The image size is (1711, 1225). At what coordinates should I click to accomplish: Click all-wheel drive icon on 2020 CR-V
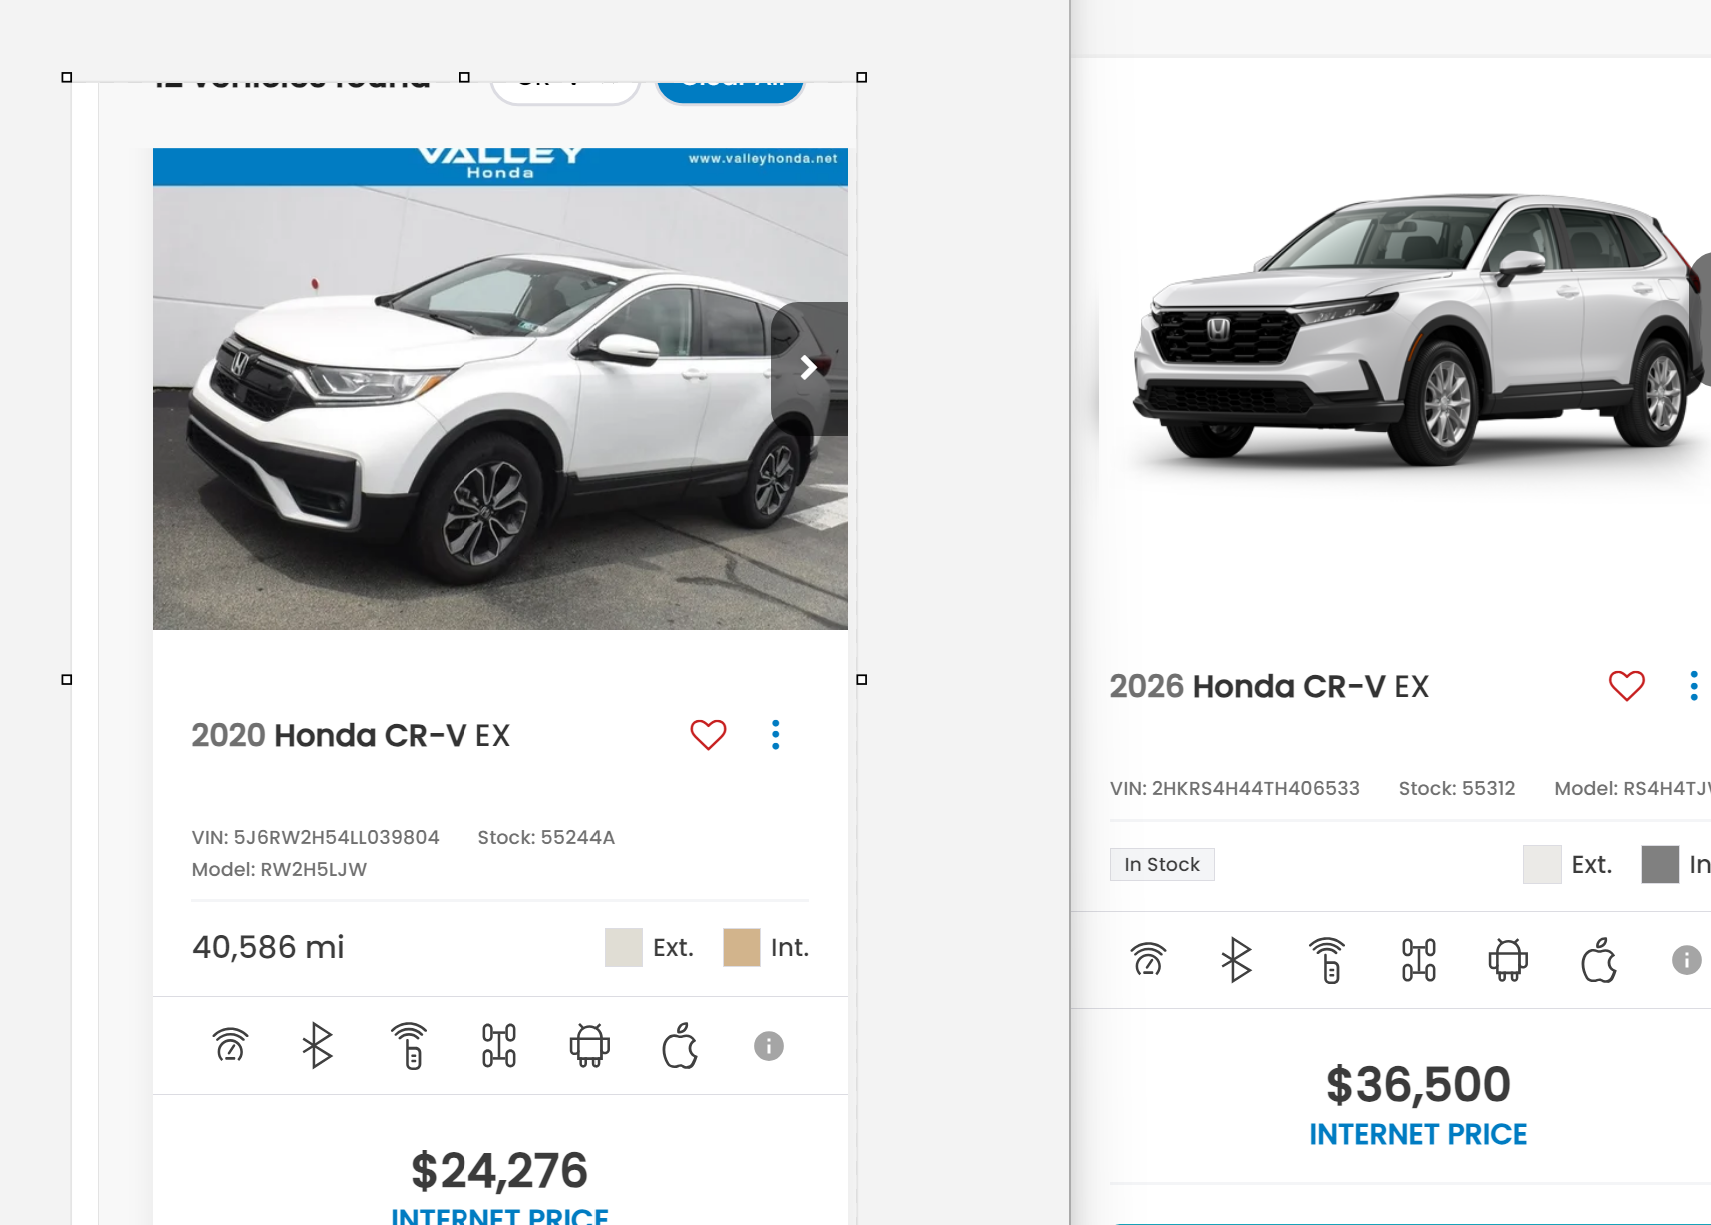(499, 1045)
